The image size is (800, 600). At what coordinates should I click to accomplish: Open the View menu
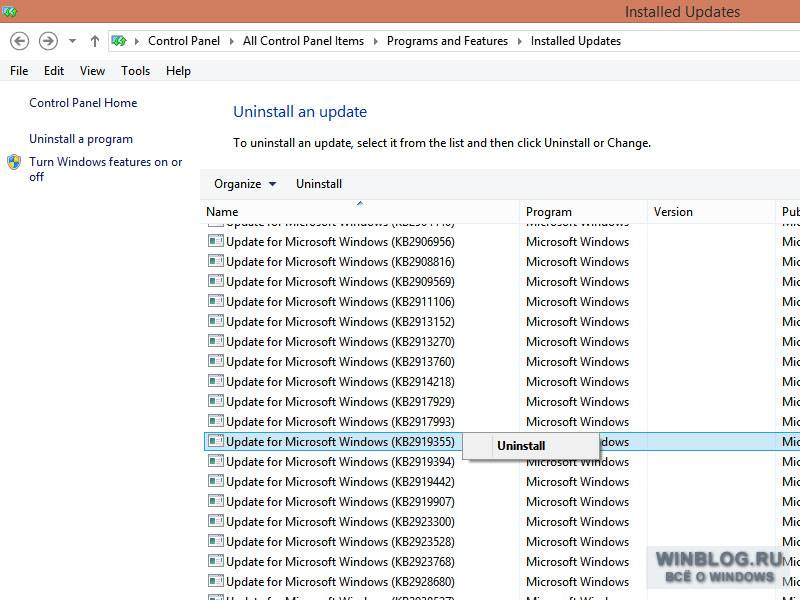(92, 71)
